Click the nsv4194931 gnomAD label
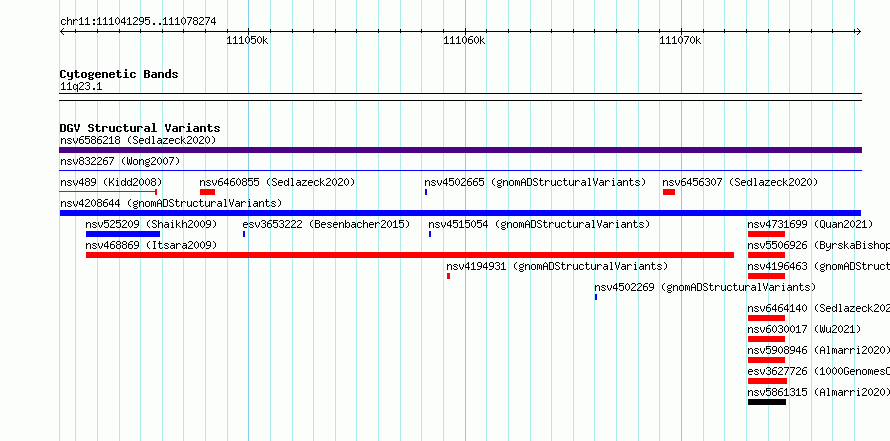Viewport: 890px width, 441px height. (x=557, y=266)
